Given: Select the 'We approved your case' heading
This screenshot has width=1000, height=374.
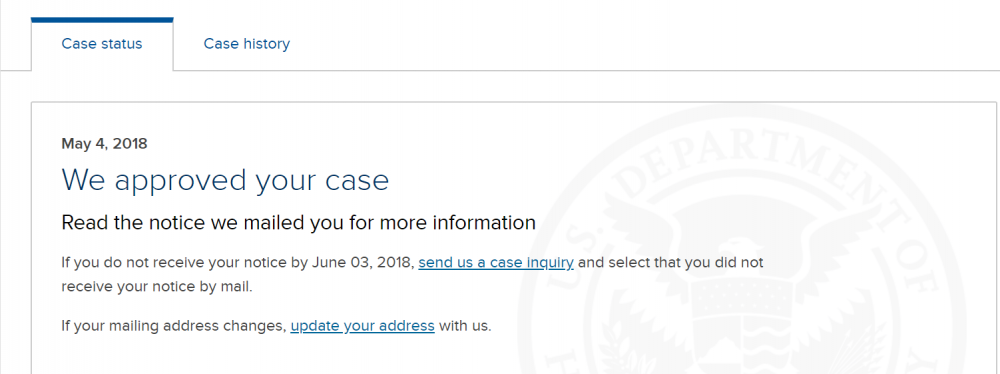Looking at the screenshot, I should [225, 181].
